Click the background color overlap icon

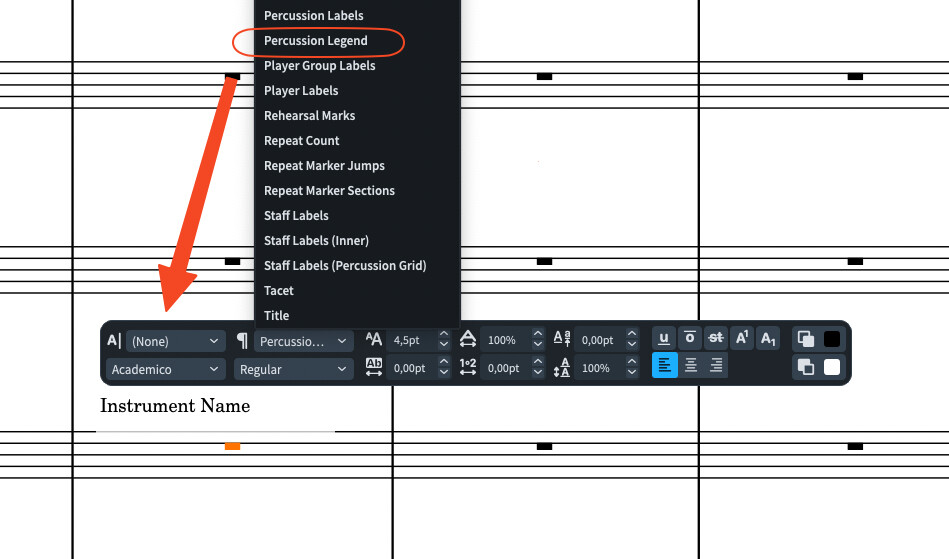(x=806, y=367)
